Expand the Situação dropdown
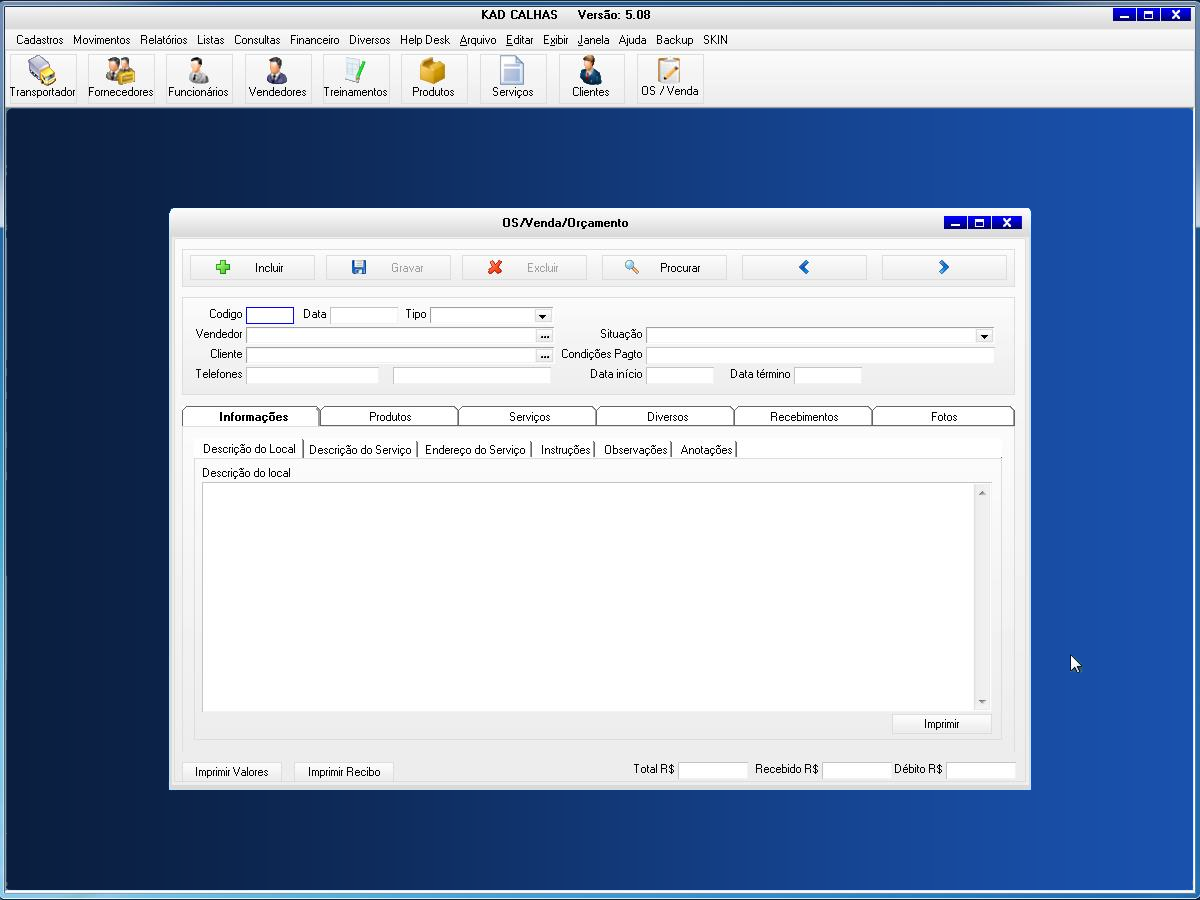This screenshot has height=900, width=1200. click(x=985, y=336)
